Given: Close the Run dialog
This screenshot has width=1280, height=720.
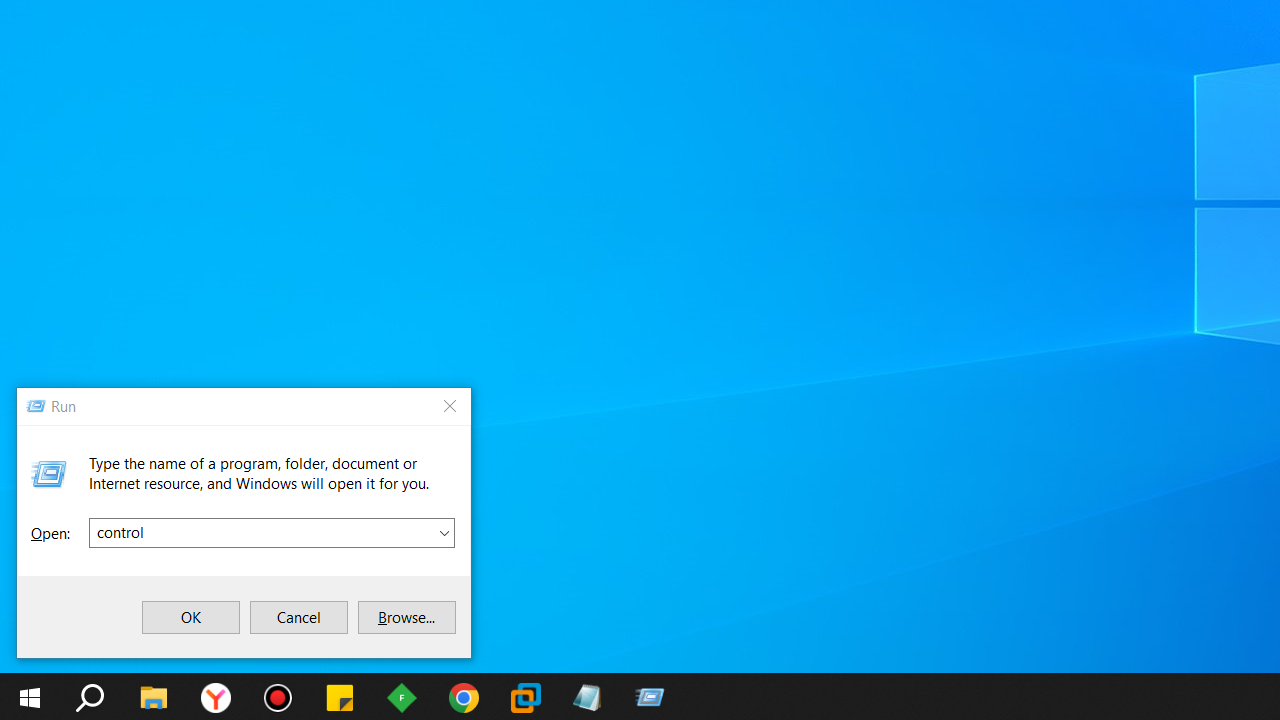Looking at the screenshot, I should point(450,406).
